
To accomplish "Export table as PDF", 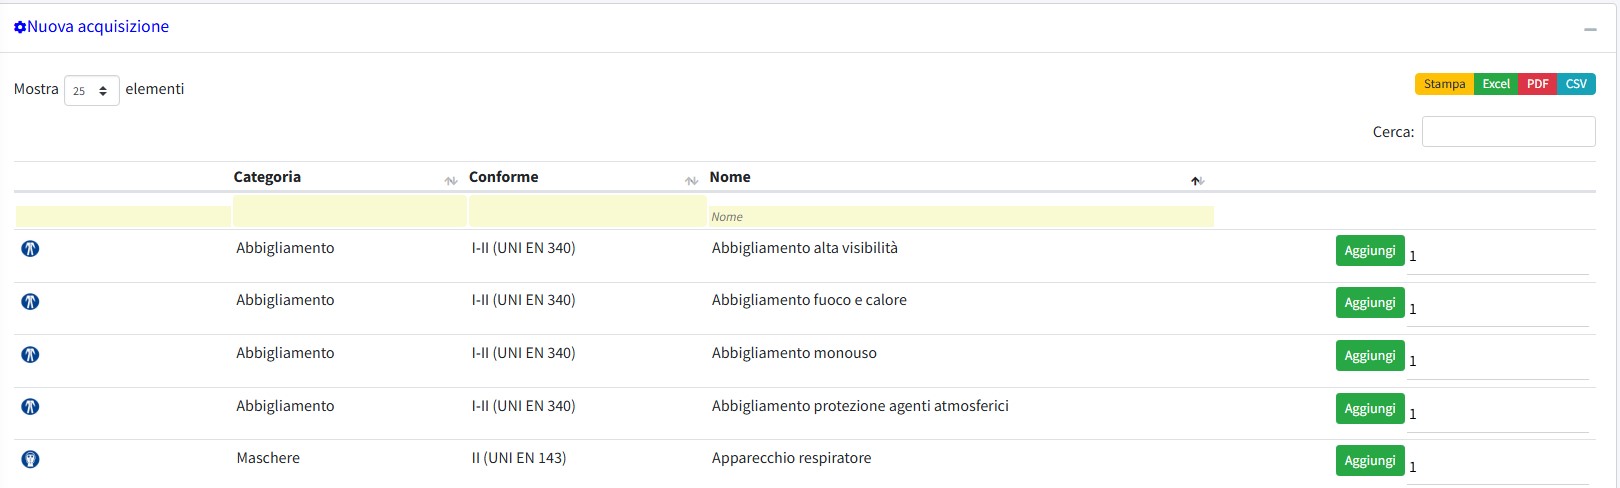I will (1537, 84).
